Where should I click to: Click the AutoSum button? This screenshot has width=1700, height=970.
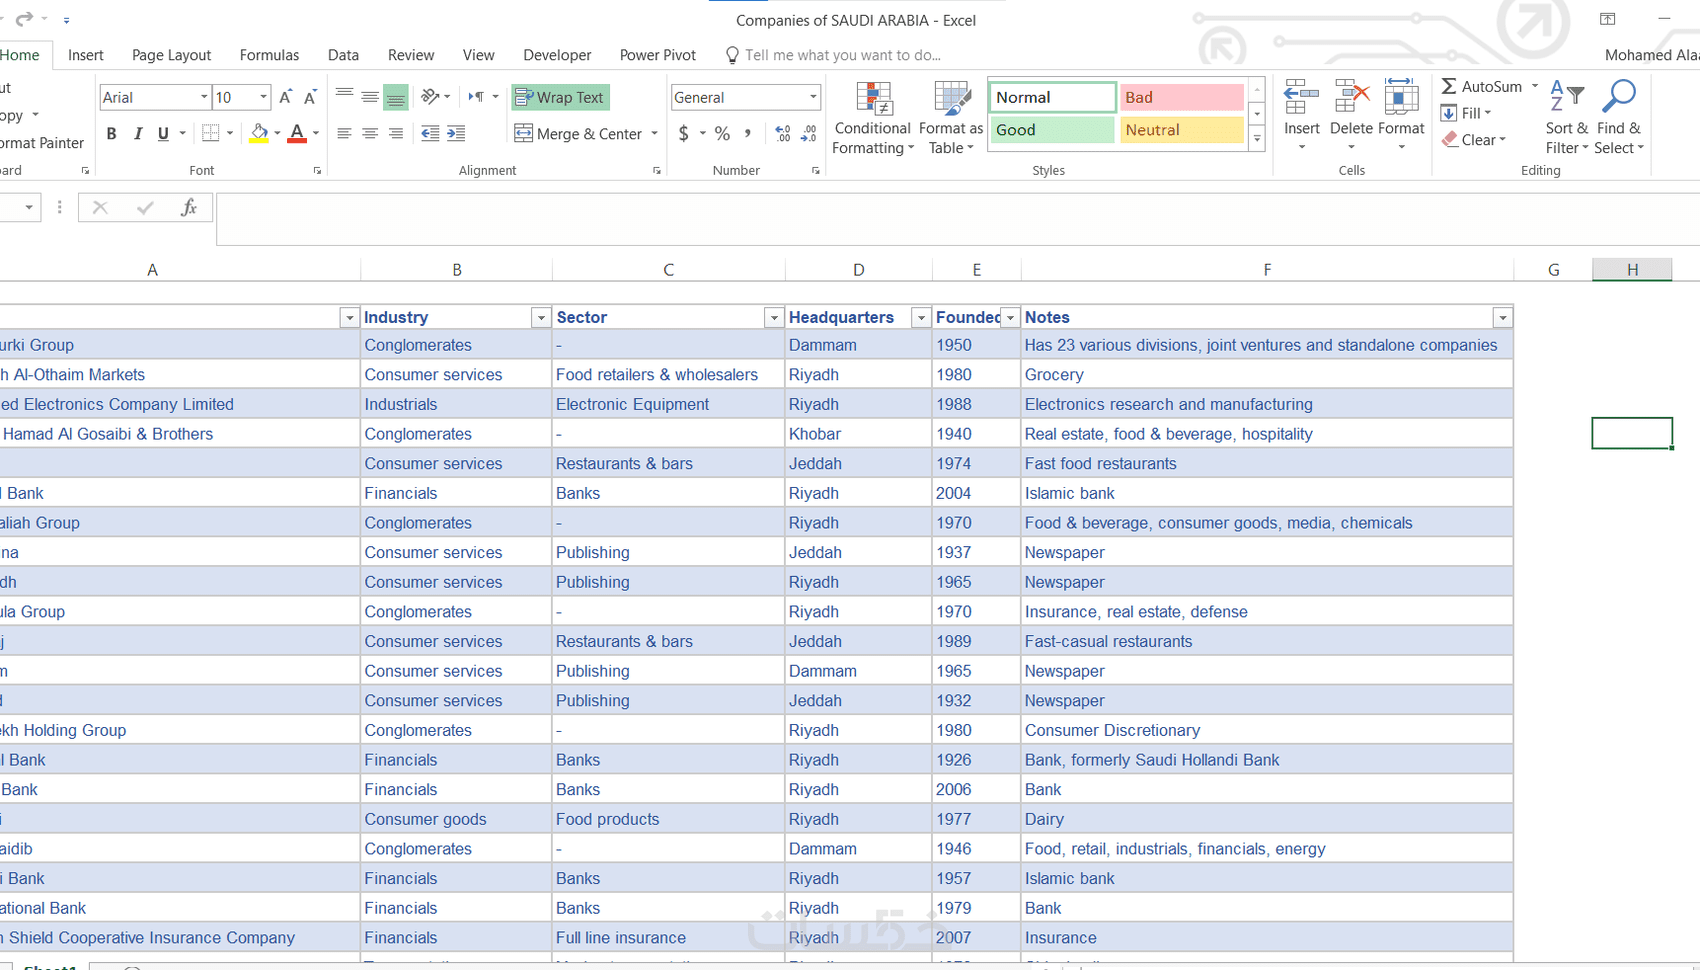tap(1482, 87)
